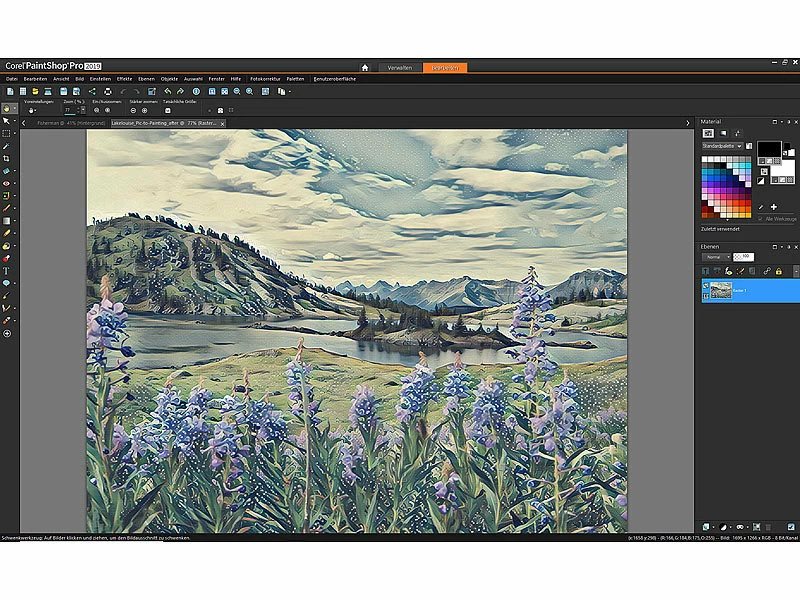Open the Standardpalette dropdown

coord(740,146)
